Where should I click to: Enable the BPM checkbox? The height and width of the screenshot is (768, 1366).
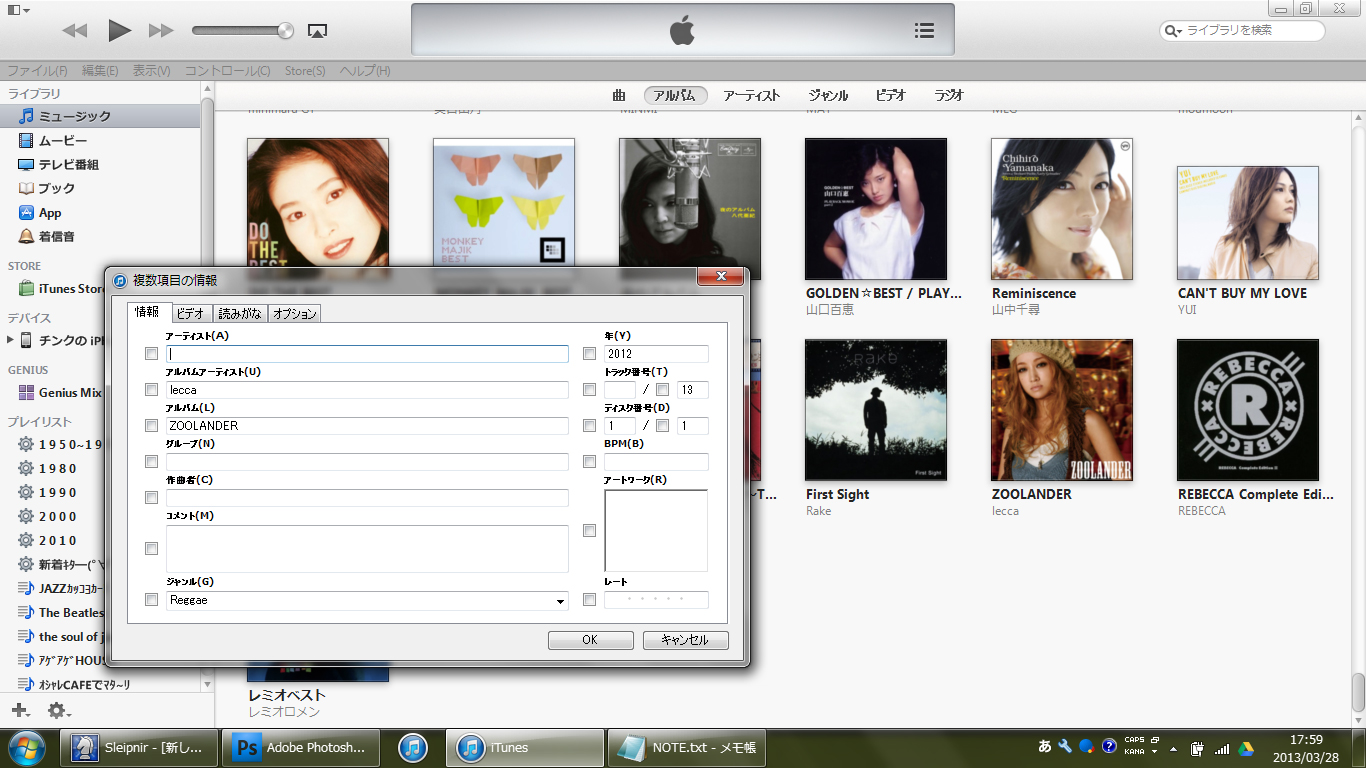coord(589,462)
